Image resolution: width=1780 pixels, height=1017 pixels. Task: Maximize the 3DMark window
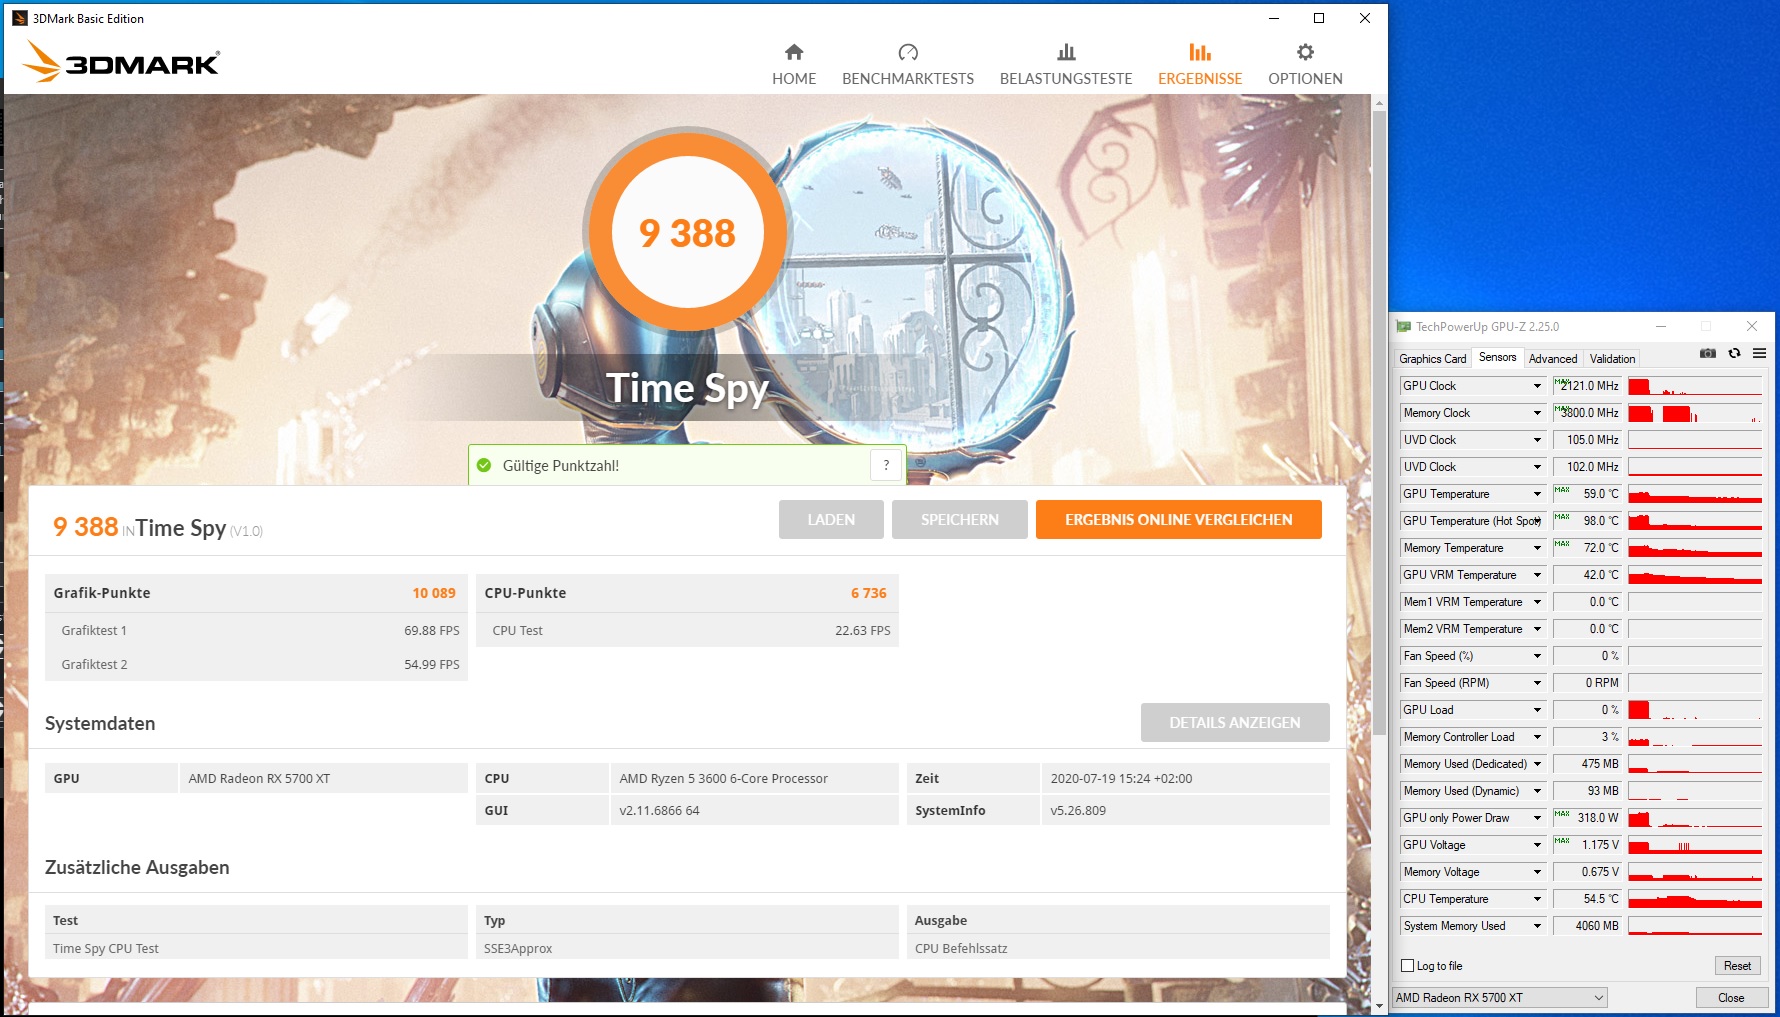pos(1319,18)
